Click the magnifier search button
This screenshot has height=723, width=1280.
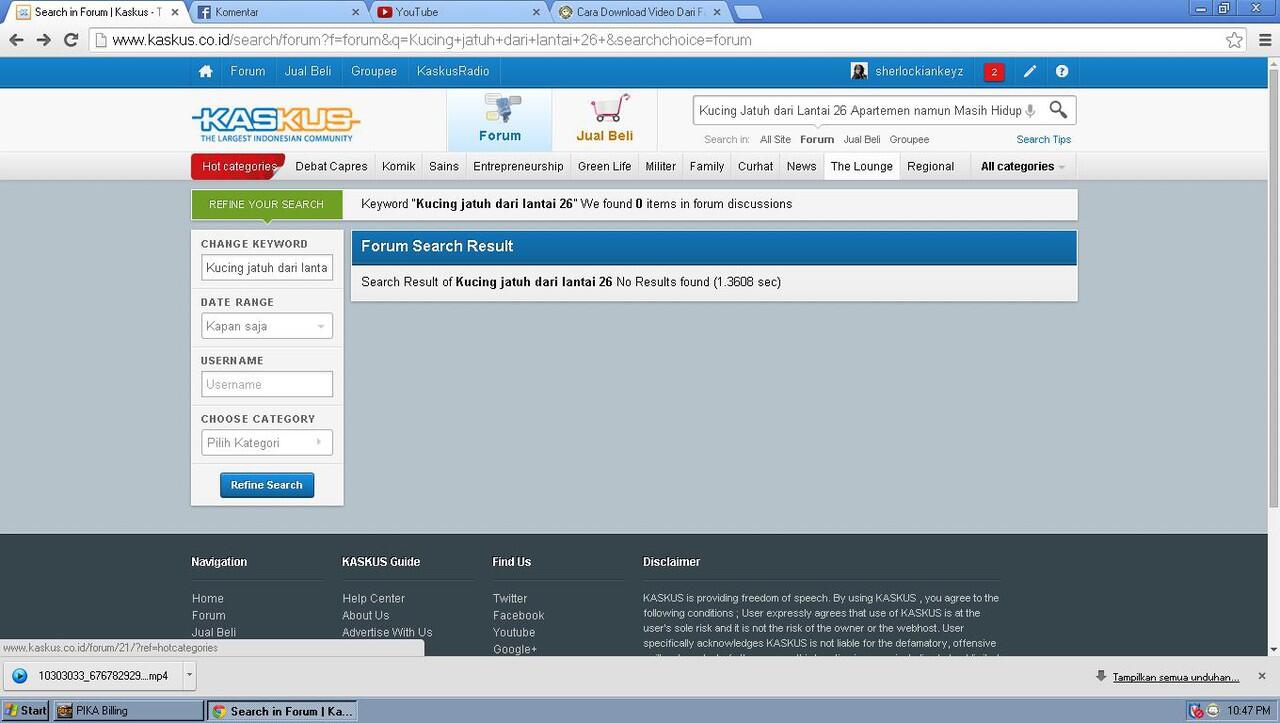1058,110
